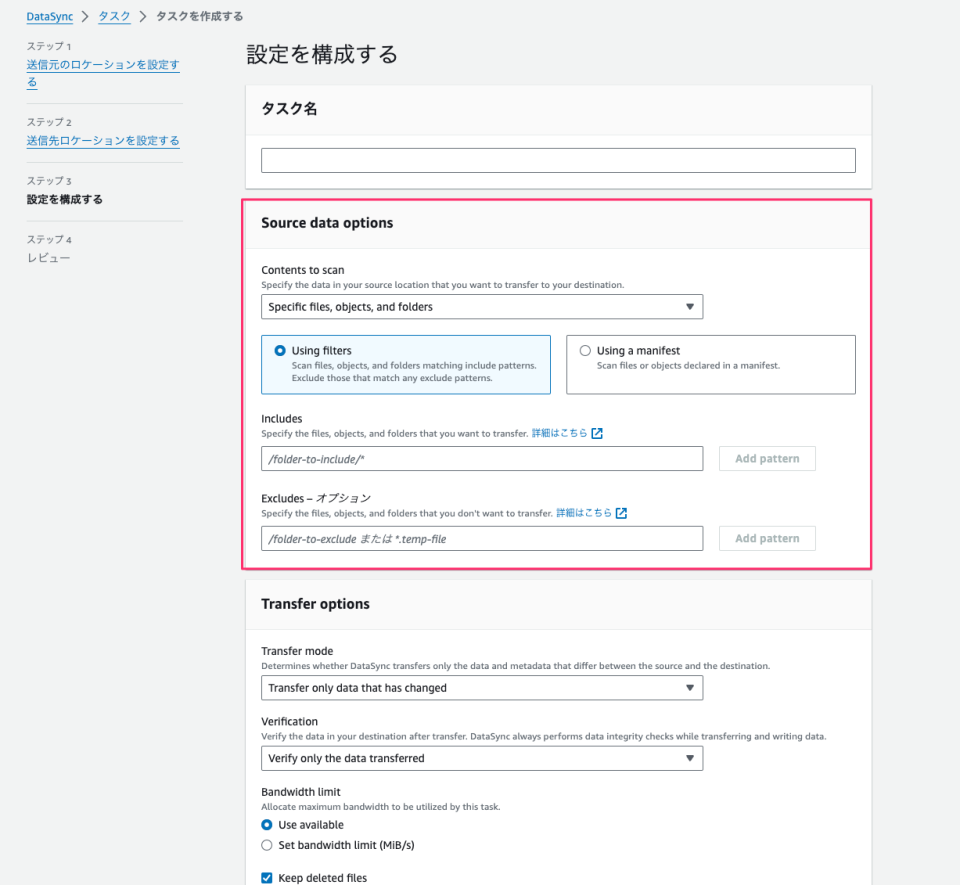Click the dropdown arrow of Verification
The image size is (960, 885).
[x=690, y=758]
